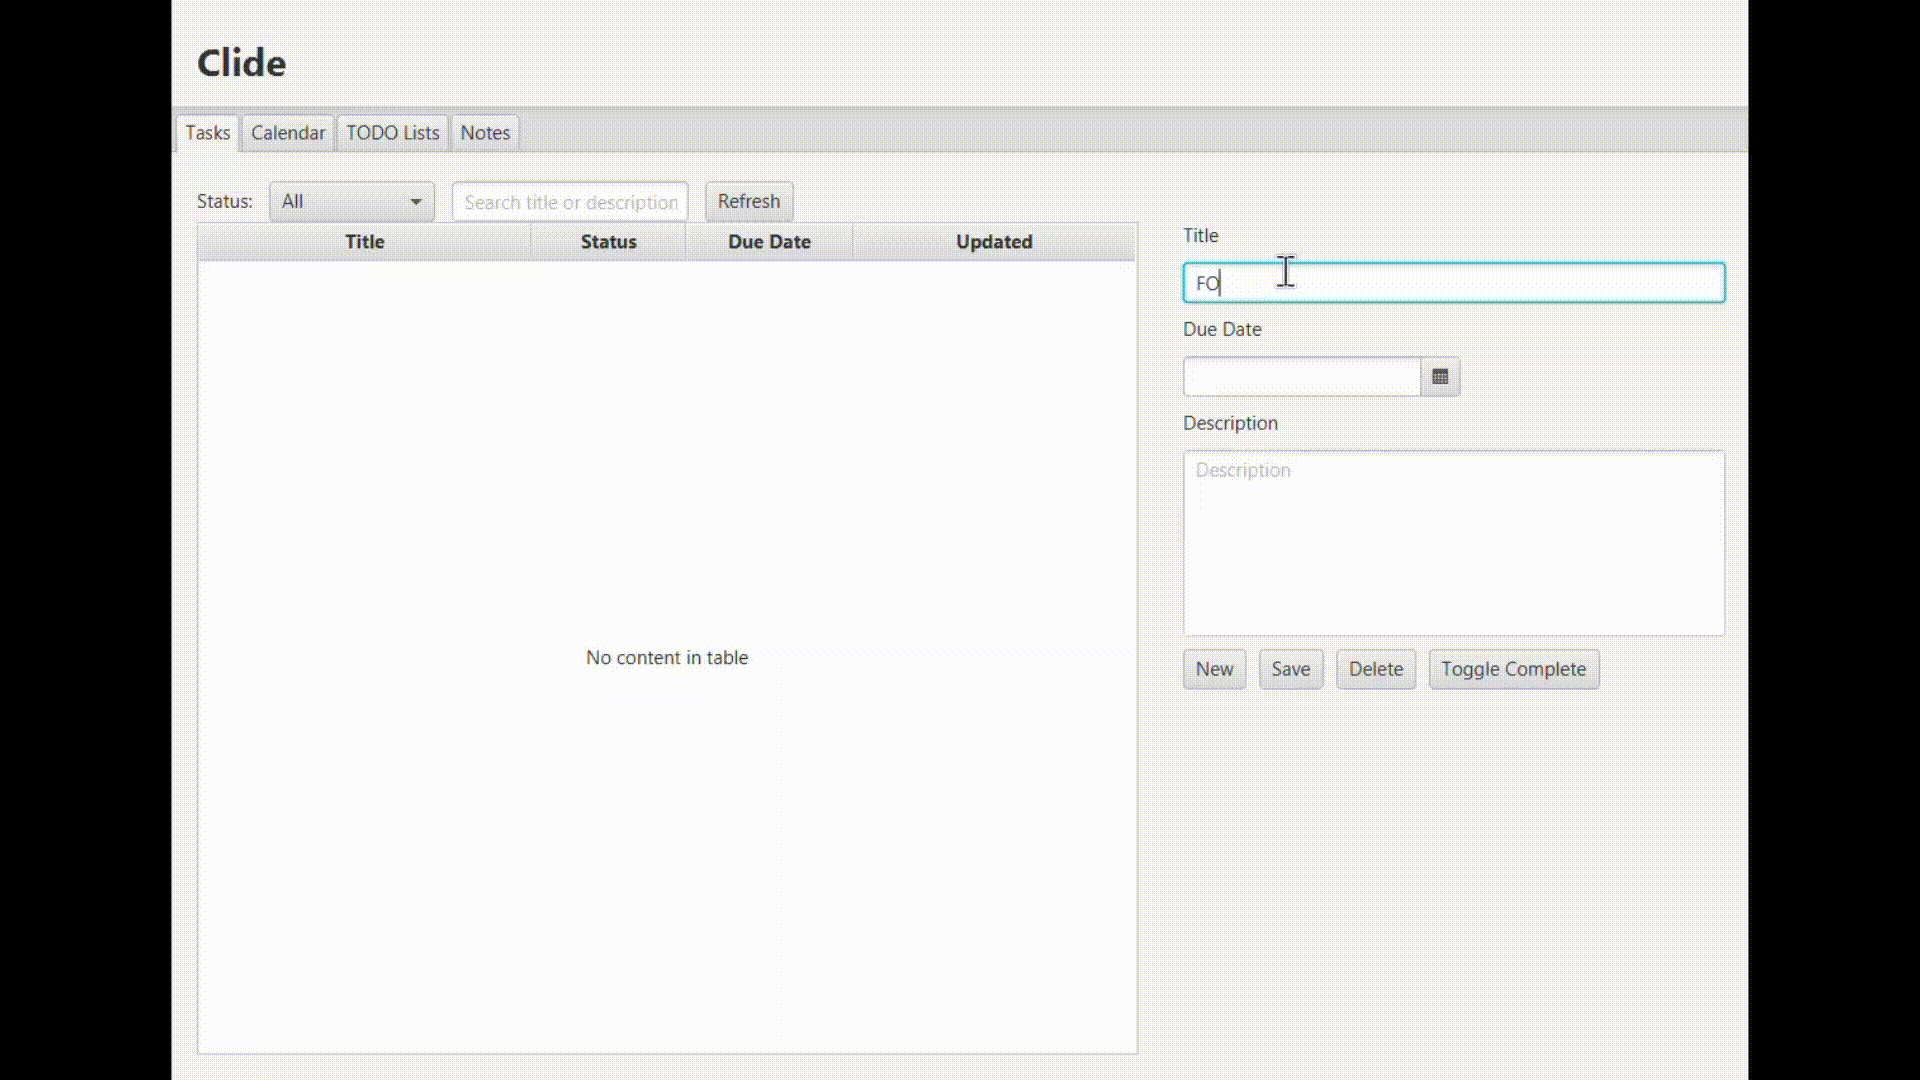The width and height of the screenshot is (1920, 1080).
Task: Click the Toggle Complete button
Action: [x=1513, y=669]
